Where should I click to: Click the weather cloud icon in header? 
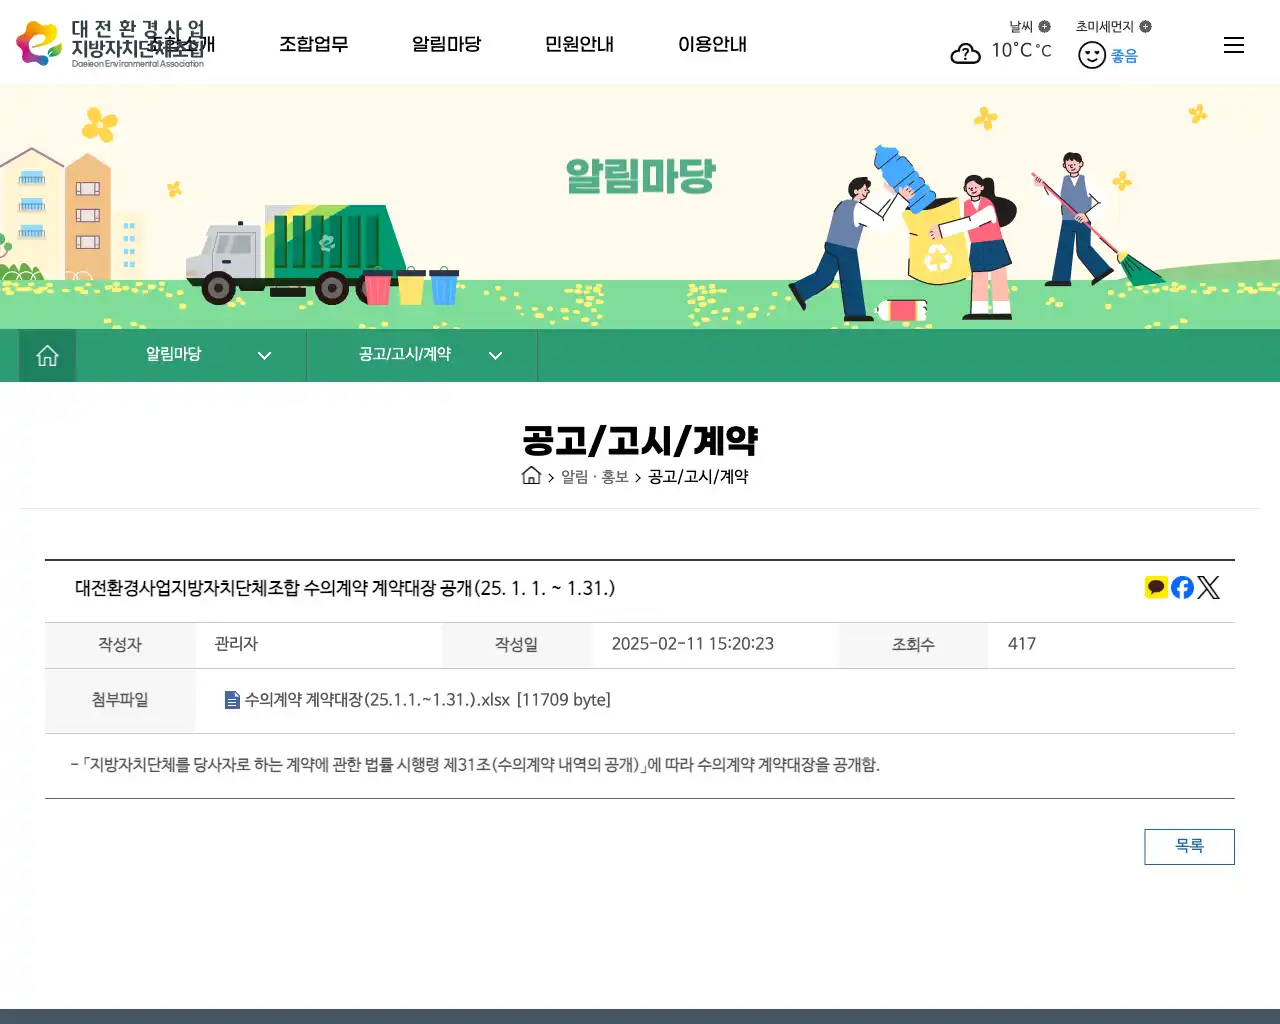tap(965, 53)
